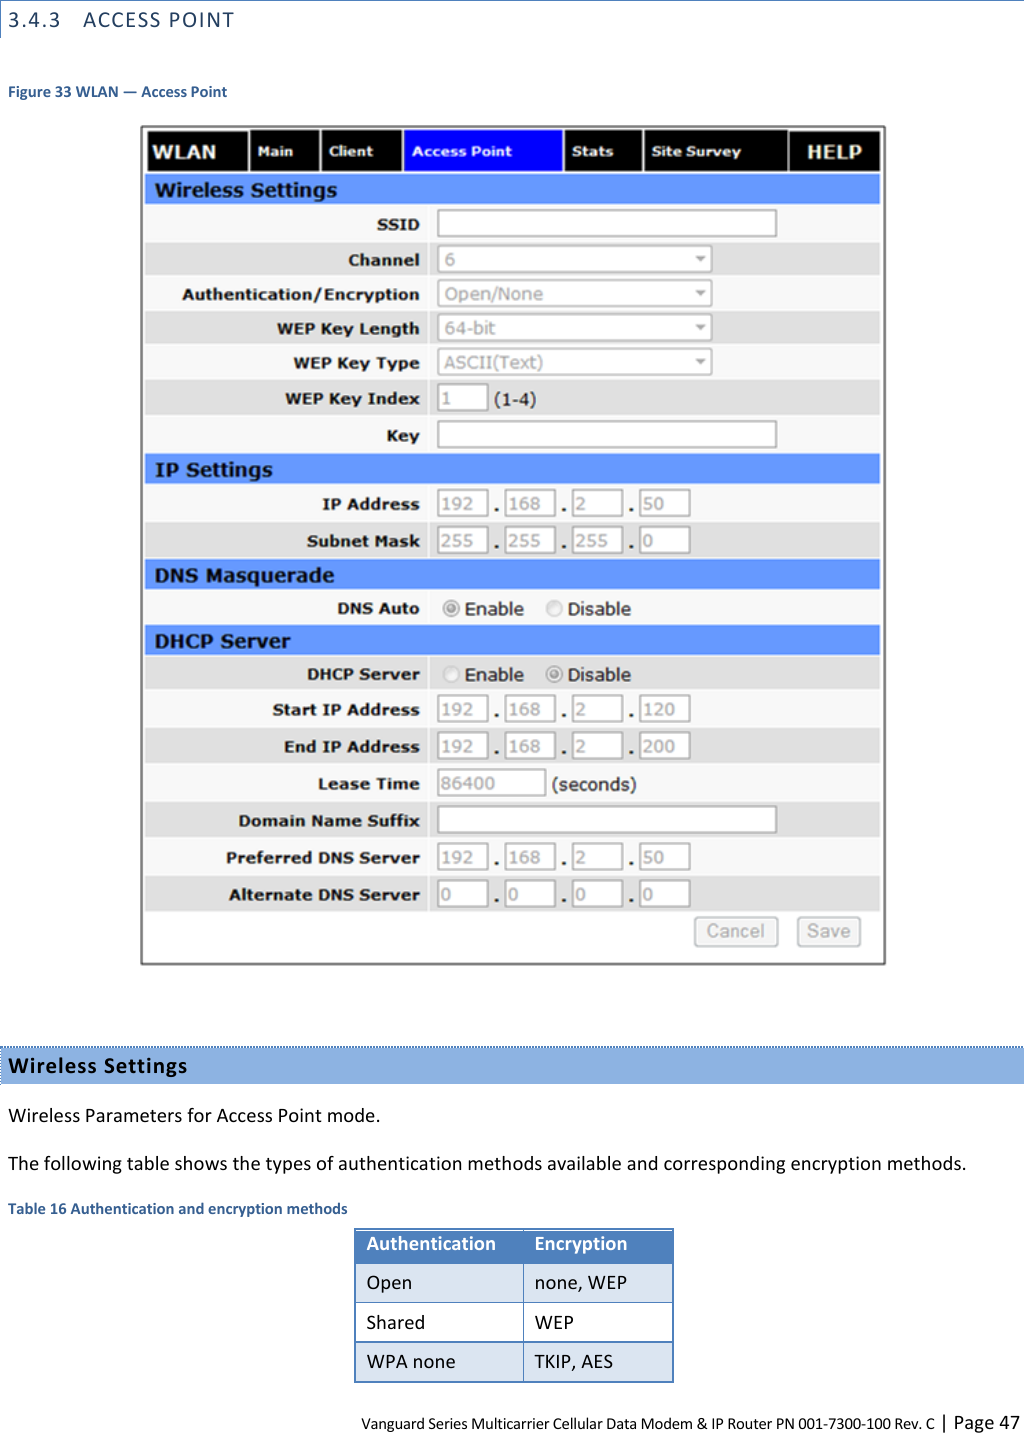1024x1433 pixels.
Task: Click the IP Settings section header
Action: (512, 469)
